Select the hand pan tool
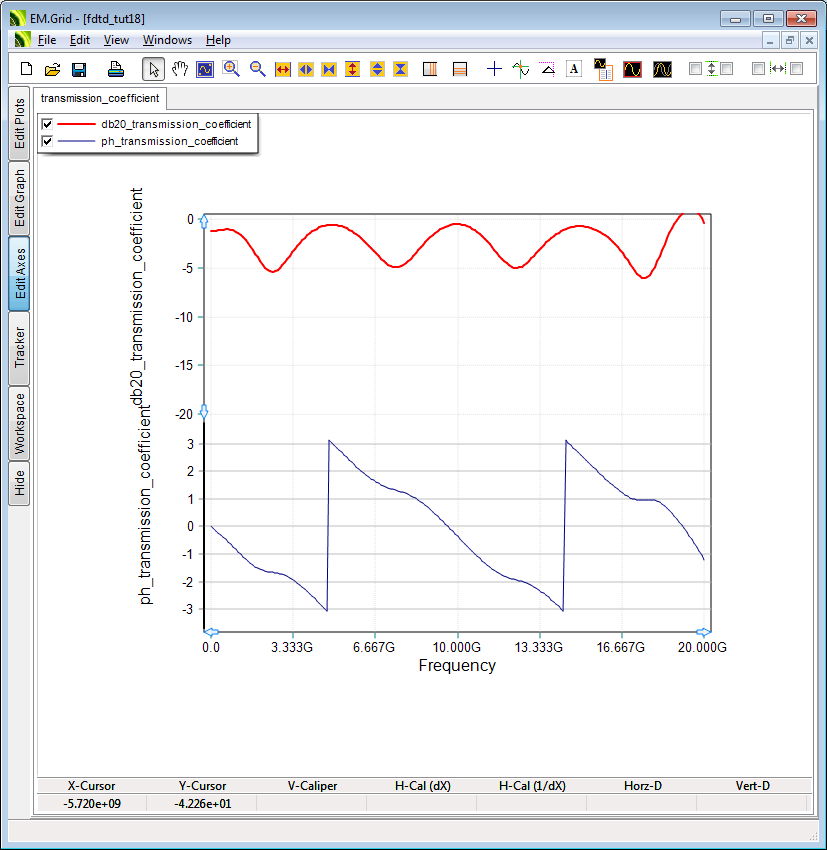 click(179, 69)
